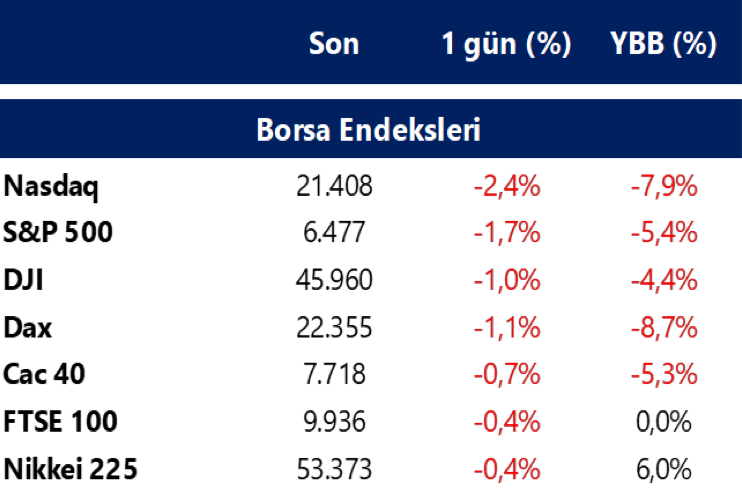
Task: Select the DJI row label
Action: pyautogui.click(x=24, y=280)
